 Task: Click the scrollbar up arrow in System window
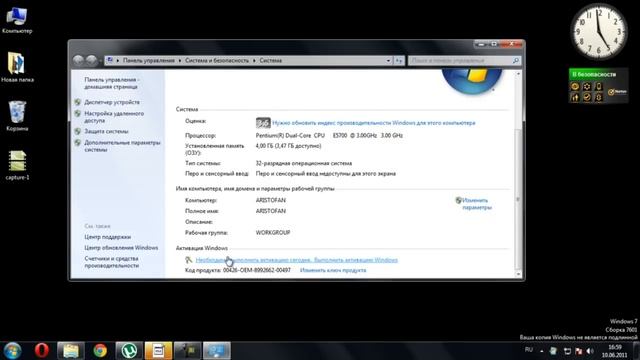tap(518, 74)
